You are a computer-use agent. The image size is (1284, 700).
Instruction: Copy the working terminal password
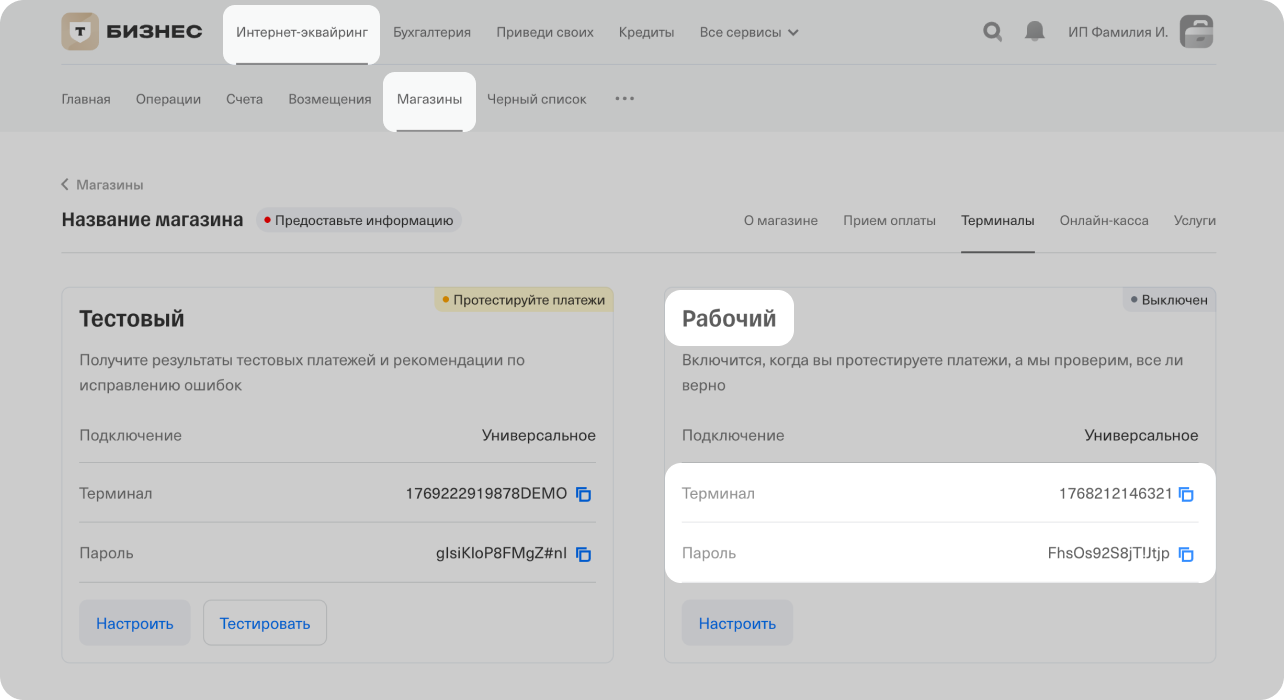[1187, 554]
